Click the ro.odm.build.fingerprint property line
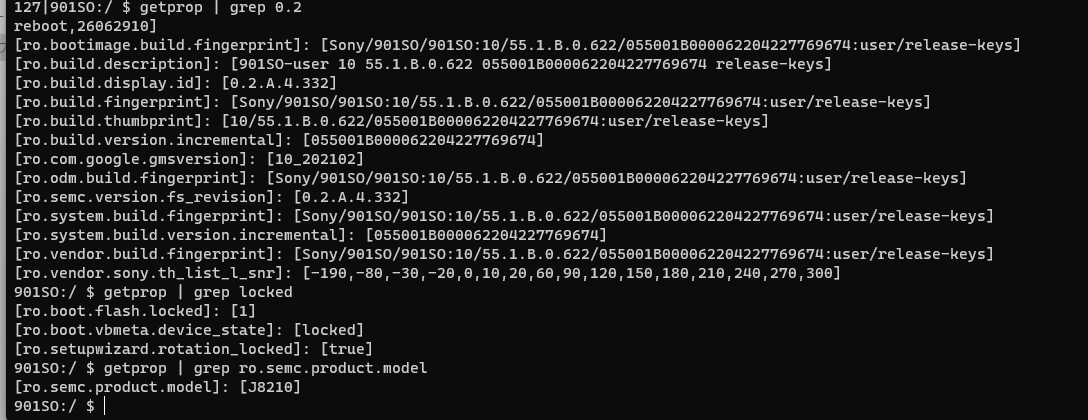Viewport: 1088px width, 420px height. point(491,178)
